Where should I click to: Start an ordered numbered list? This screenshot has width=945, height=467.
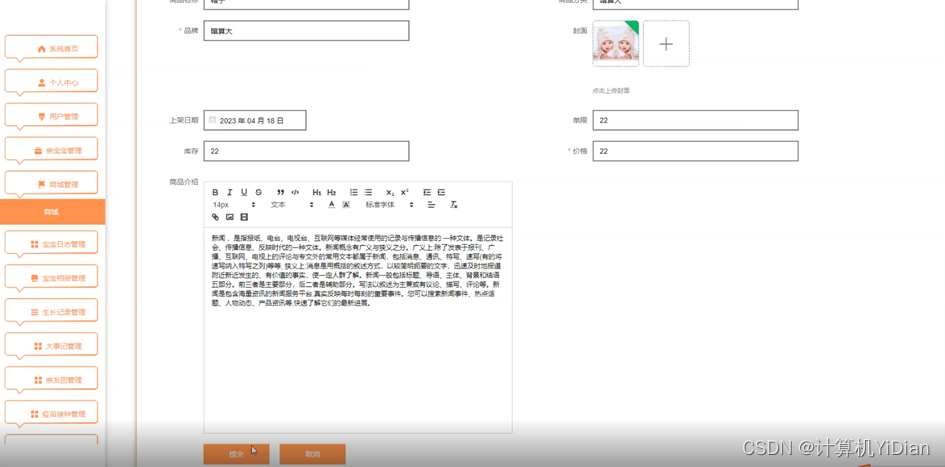tap(354, 192)
